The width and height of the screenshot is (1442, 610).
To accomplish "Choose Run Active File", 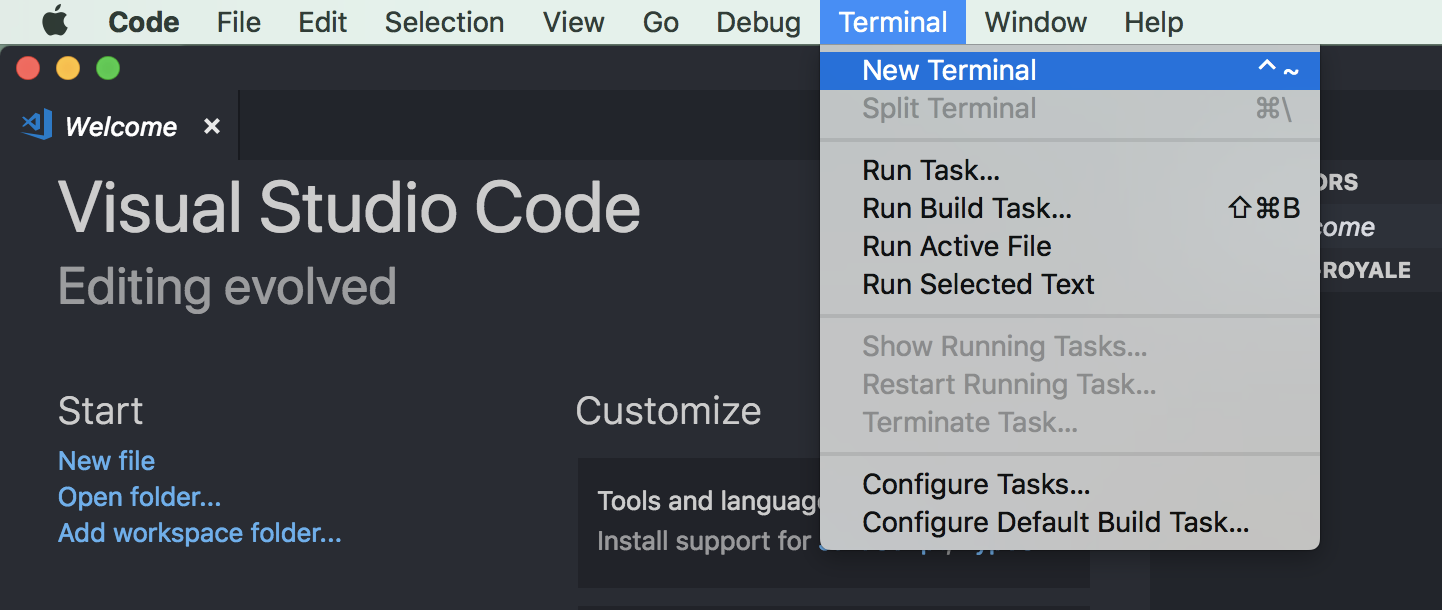I will click(1070, 246).
